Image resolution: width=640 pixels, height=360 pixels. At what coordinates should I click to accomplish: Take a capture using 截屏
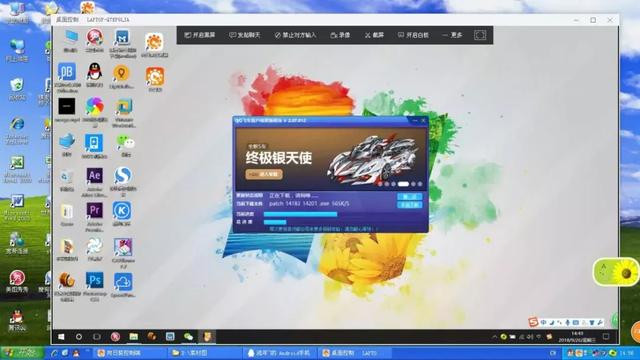(374, 35)
